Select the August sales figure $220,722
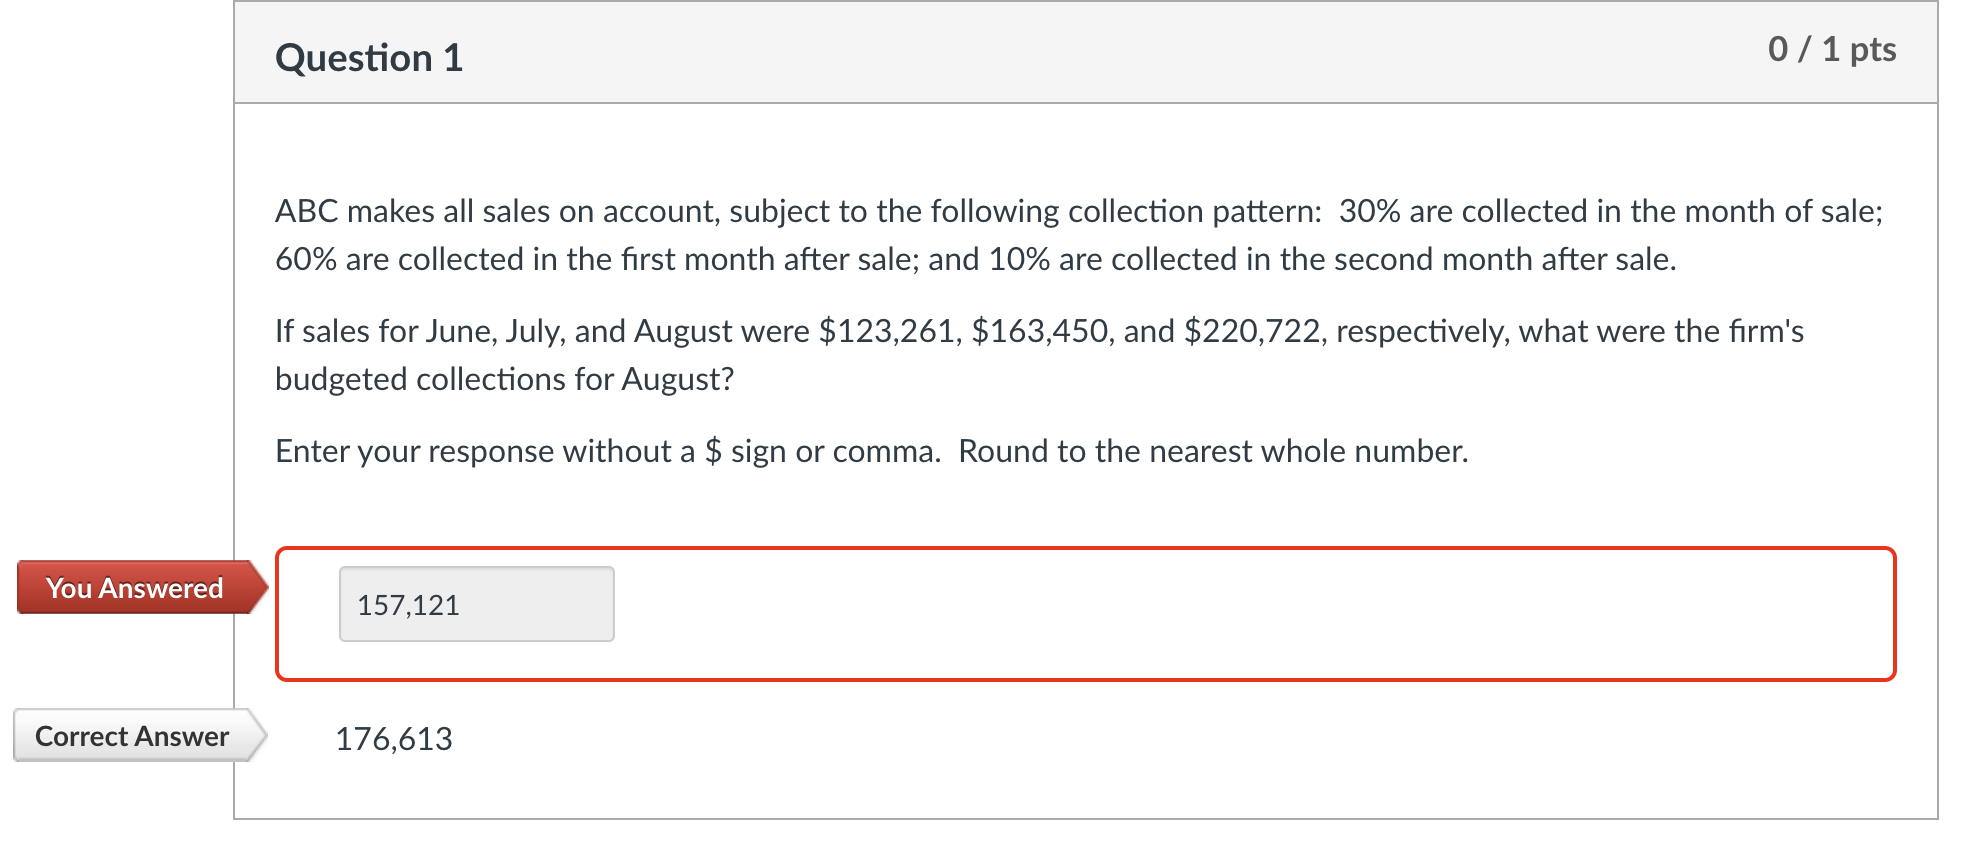Viewport: 1984px width, 852px height. coord(1253,331)
